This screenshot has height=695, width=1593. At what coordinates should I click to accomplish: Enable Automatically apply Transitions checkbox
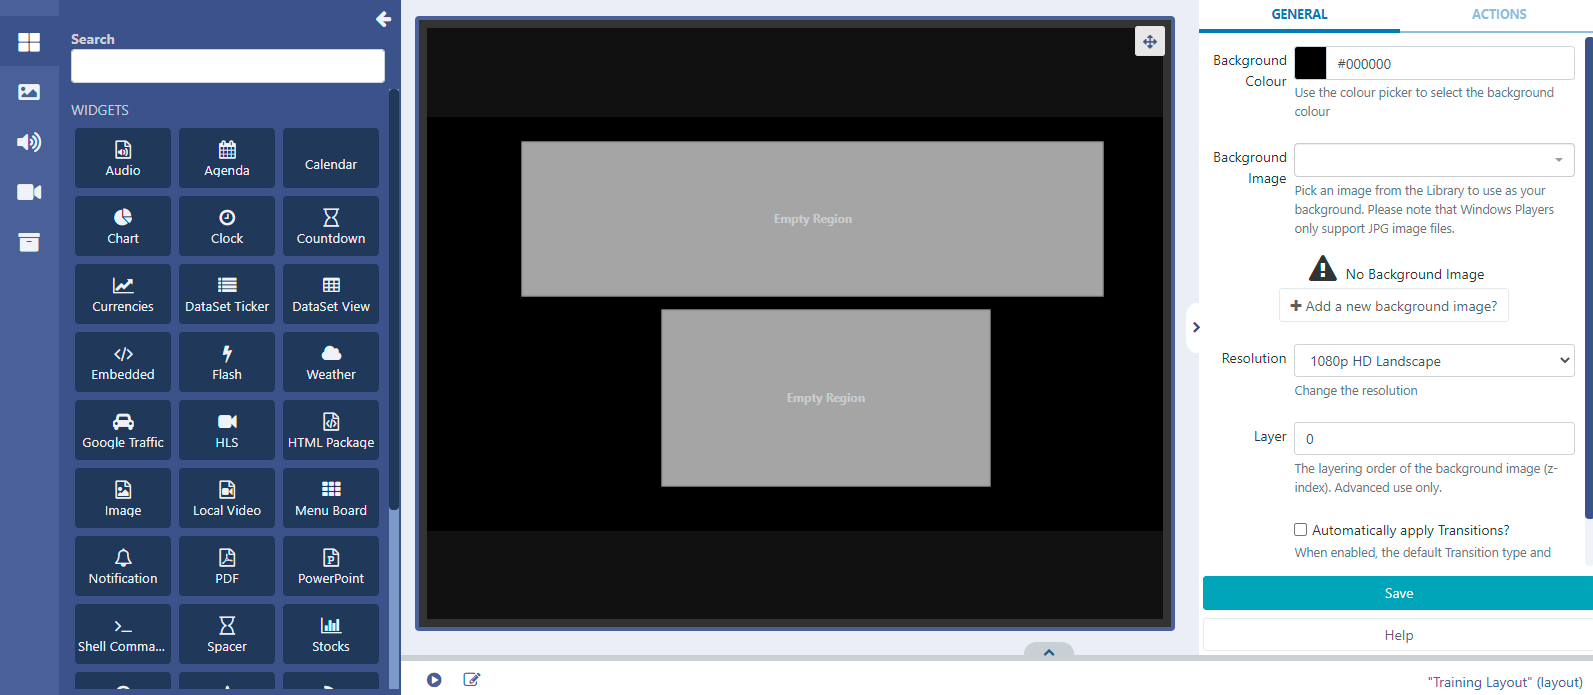pos(1300,530)
